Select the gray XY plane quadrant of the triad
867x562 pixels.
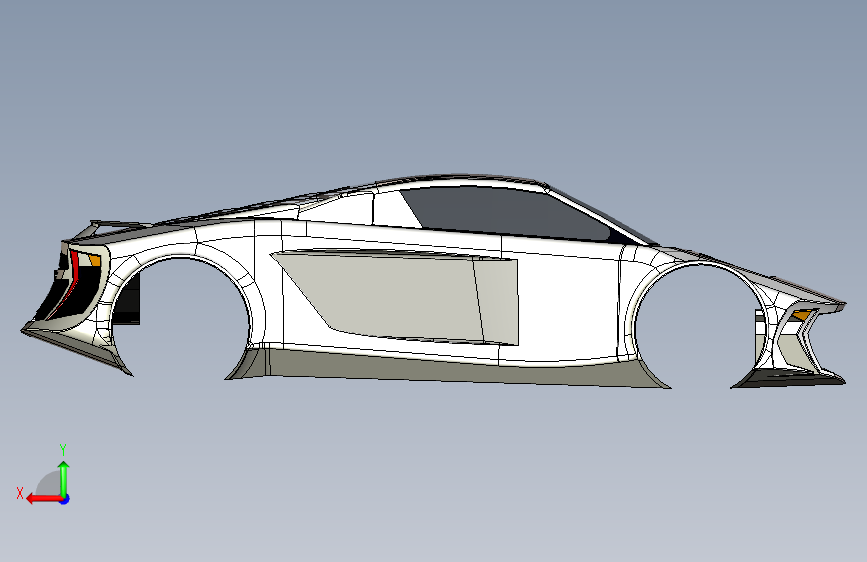tap(49, 485)
